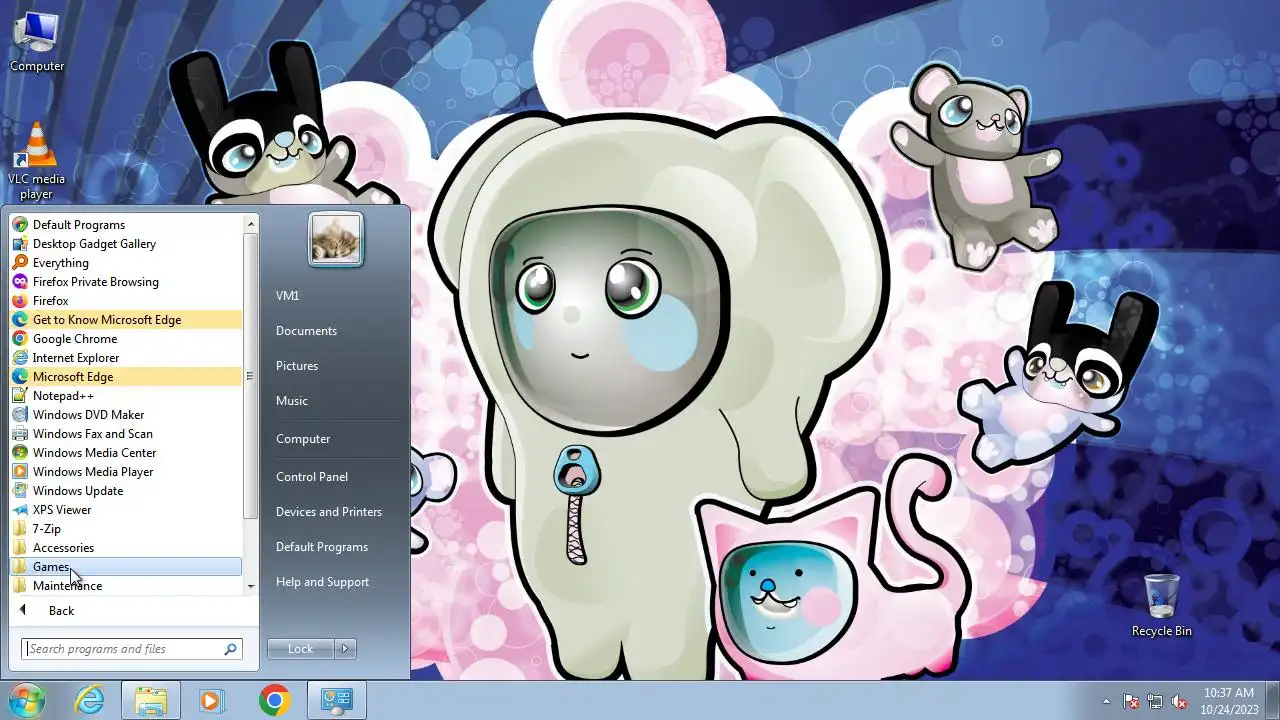The image size is (1280, 720).
Task: Open Default Programs in right pane
Action: [x=322, y=547]
